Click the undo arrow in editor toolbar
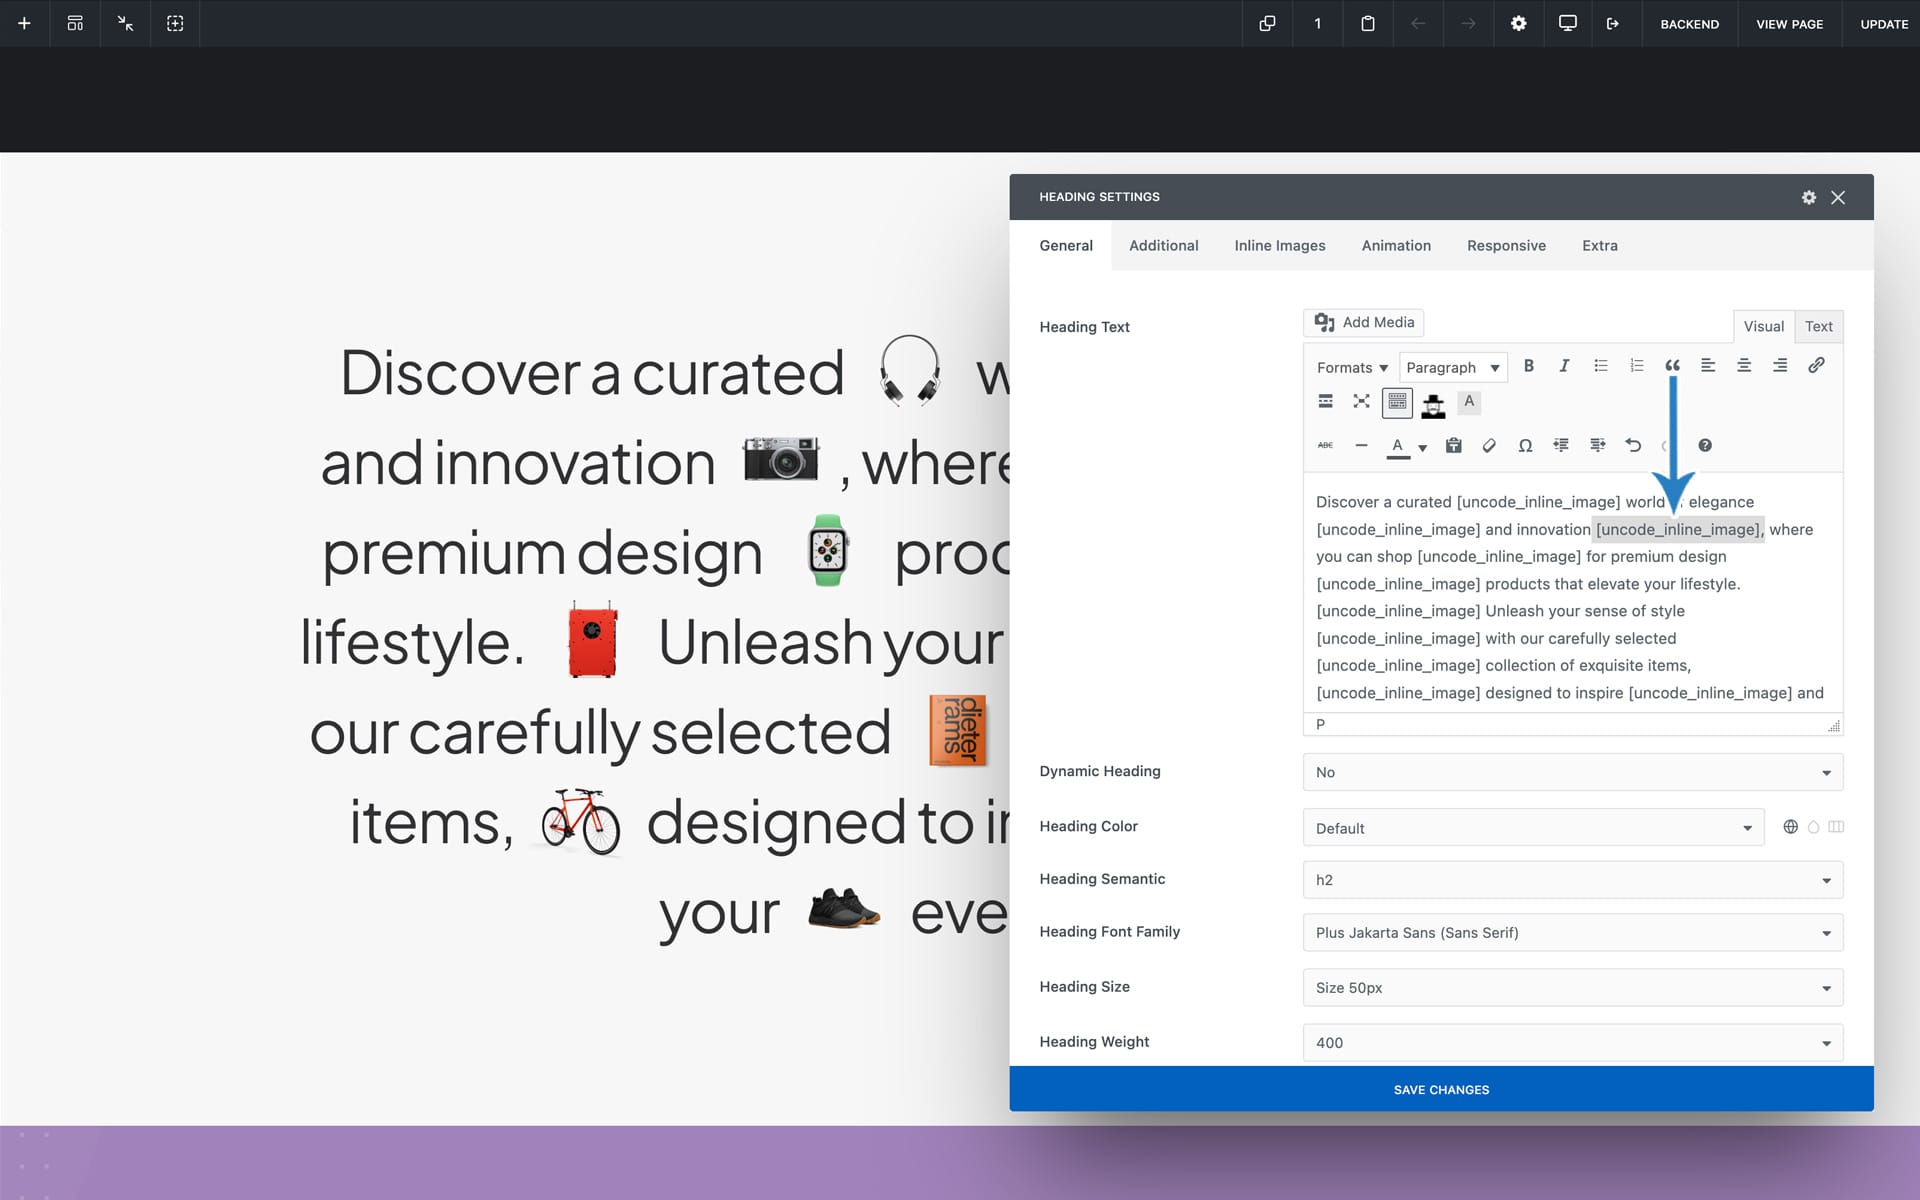 pyautogui.click(x=1633, y=446)
